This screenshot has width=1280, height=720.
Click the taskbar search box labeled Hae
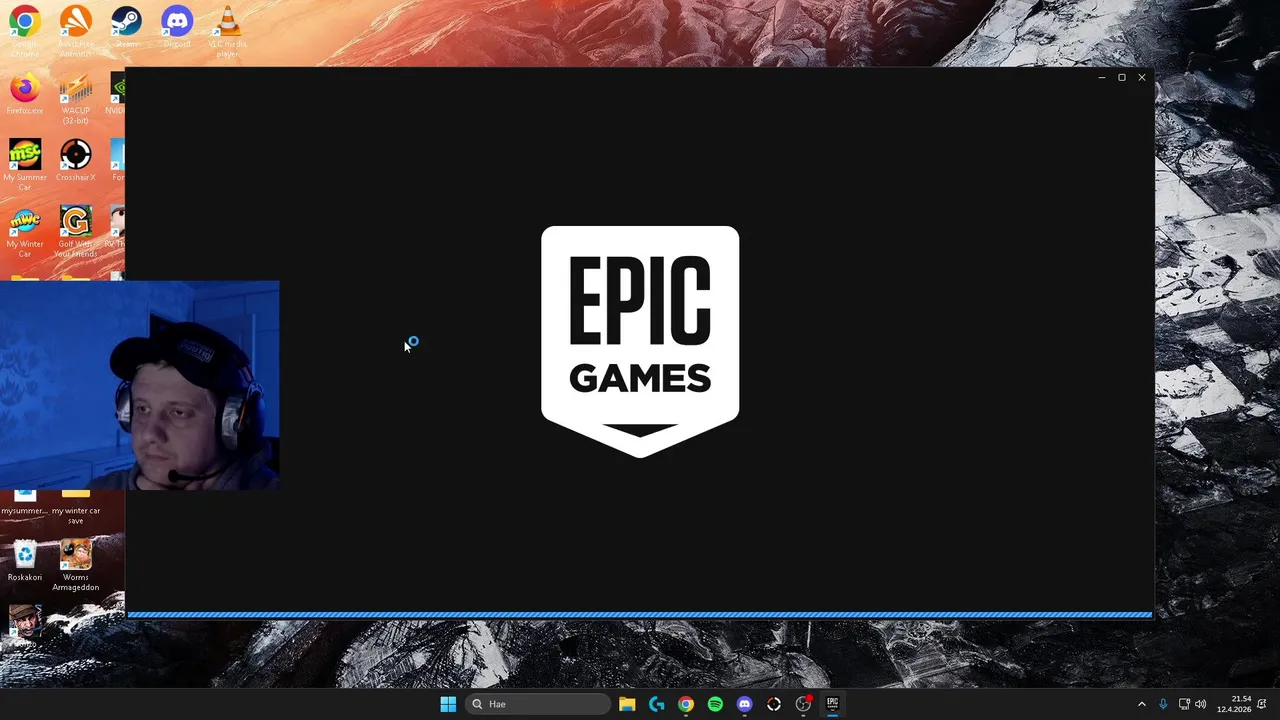[538, 704]
